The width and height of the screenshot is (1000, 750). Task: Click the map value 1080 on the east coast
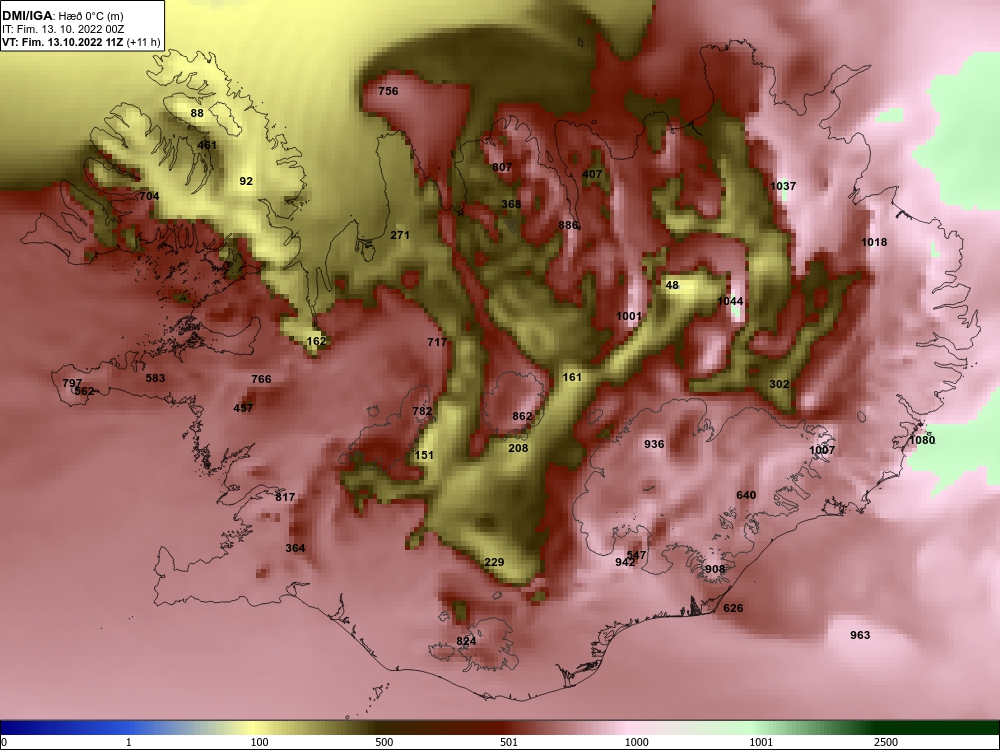[922, 441]
